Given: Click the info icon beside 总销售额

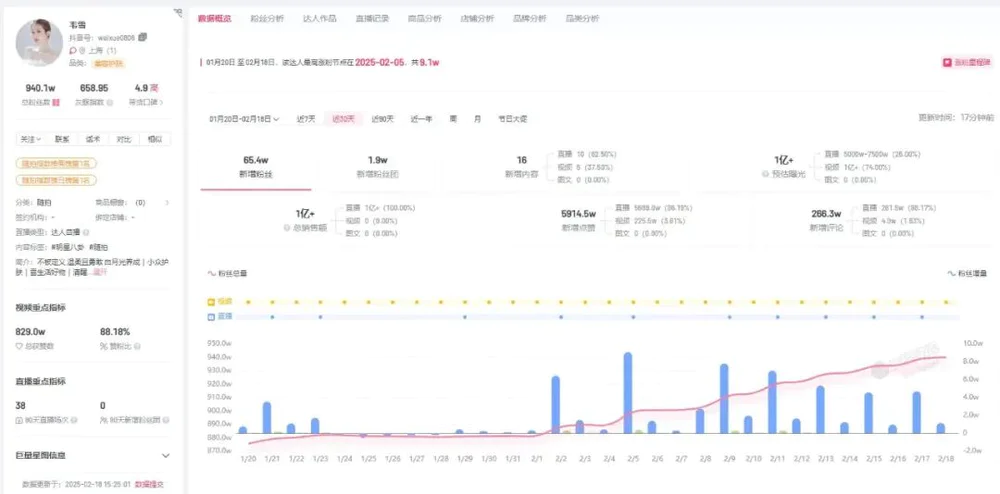Looking at the screenshot, I should [287, 227].
